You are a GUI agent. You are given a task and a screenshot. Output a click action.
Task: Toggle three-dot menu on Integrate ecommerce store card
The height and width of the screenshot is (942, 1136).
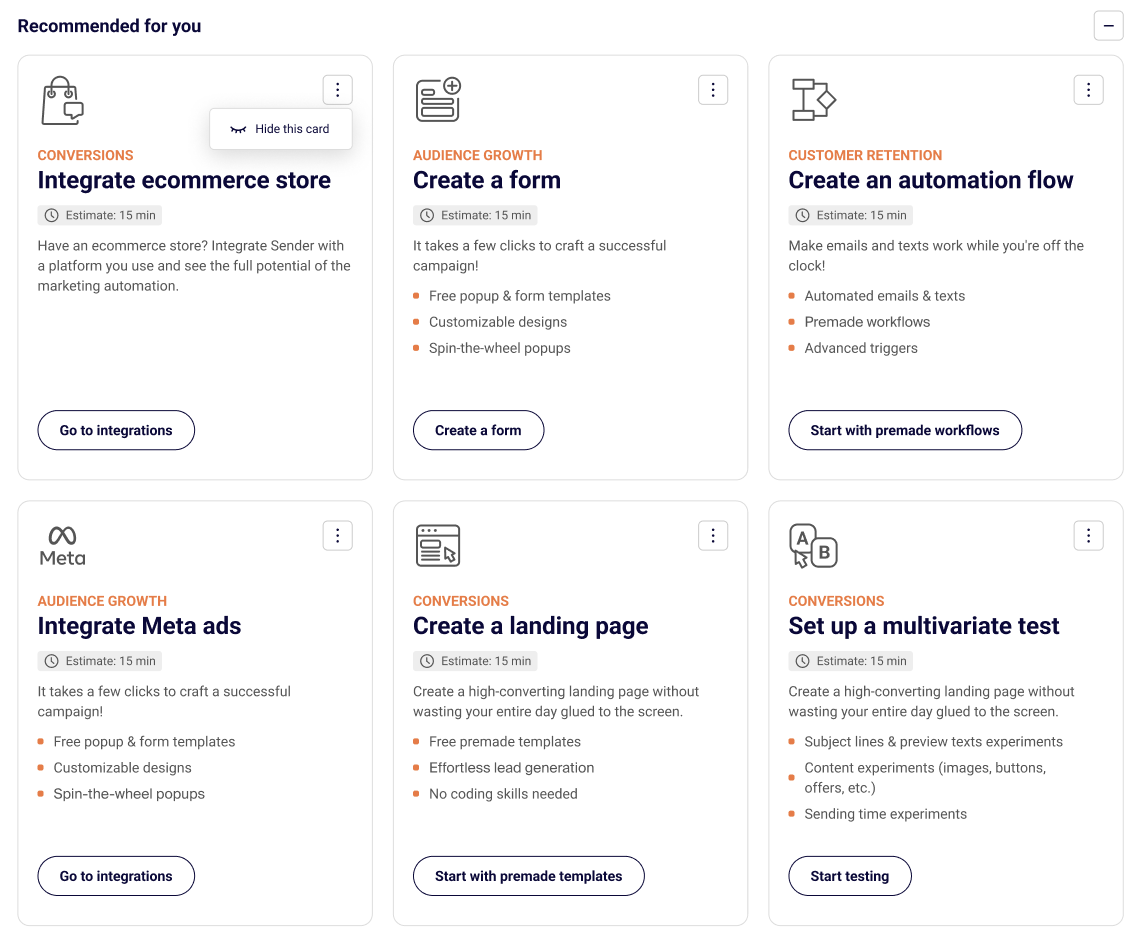338,90
